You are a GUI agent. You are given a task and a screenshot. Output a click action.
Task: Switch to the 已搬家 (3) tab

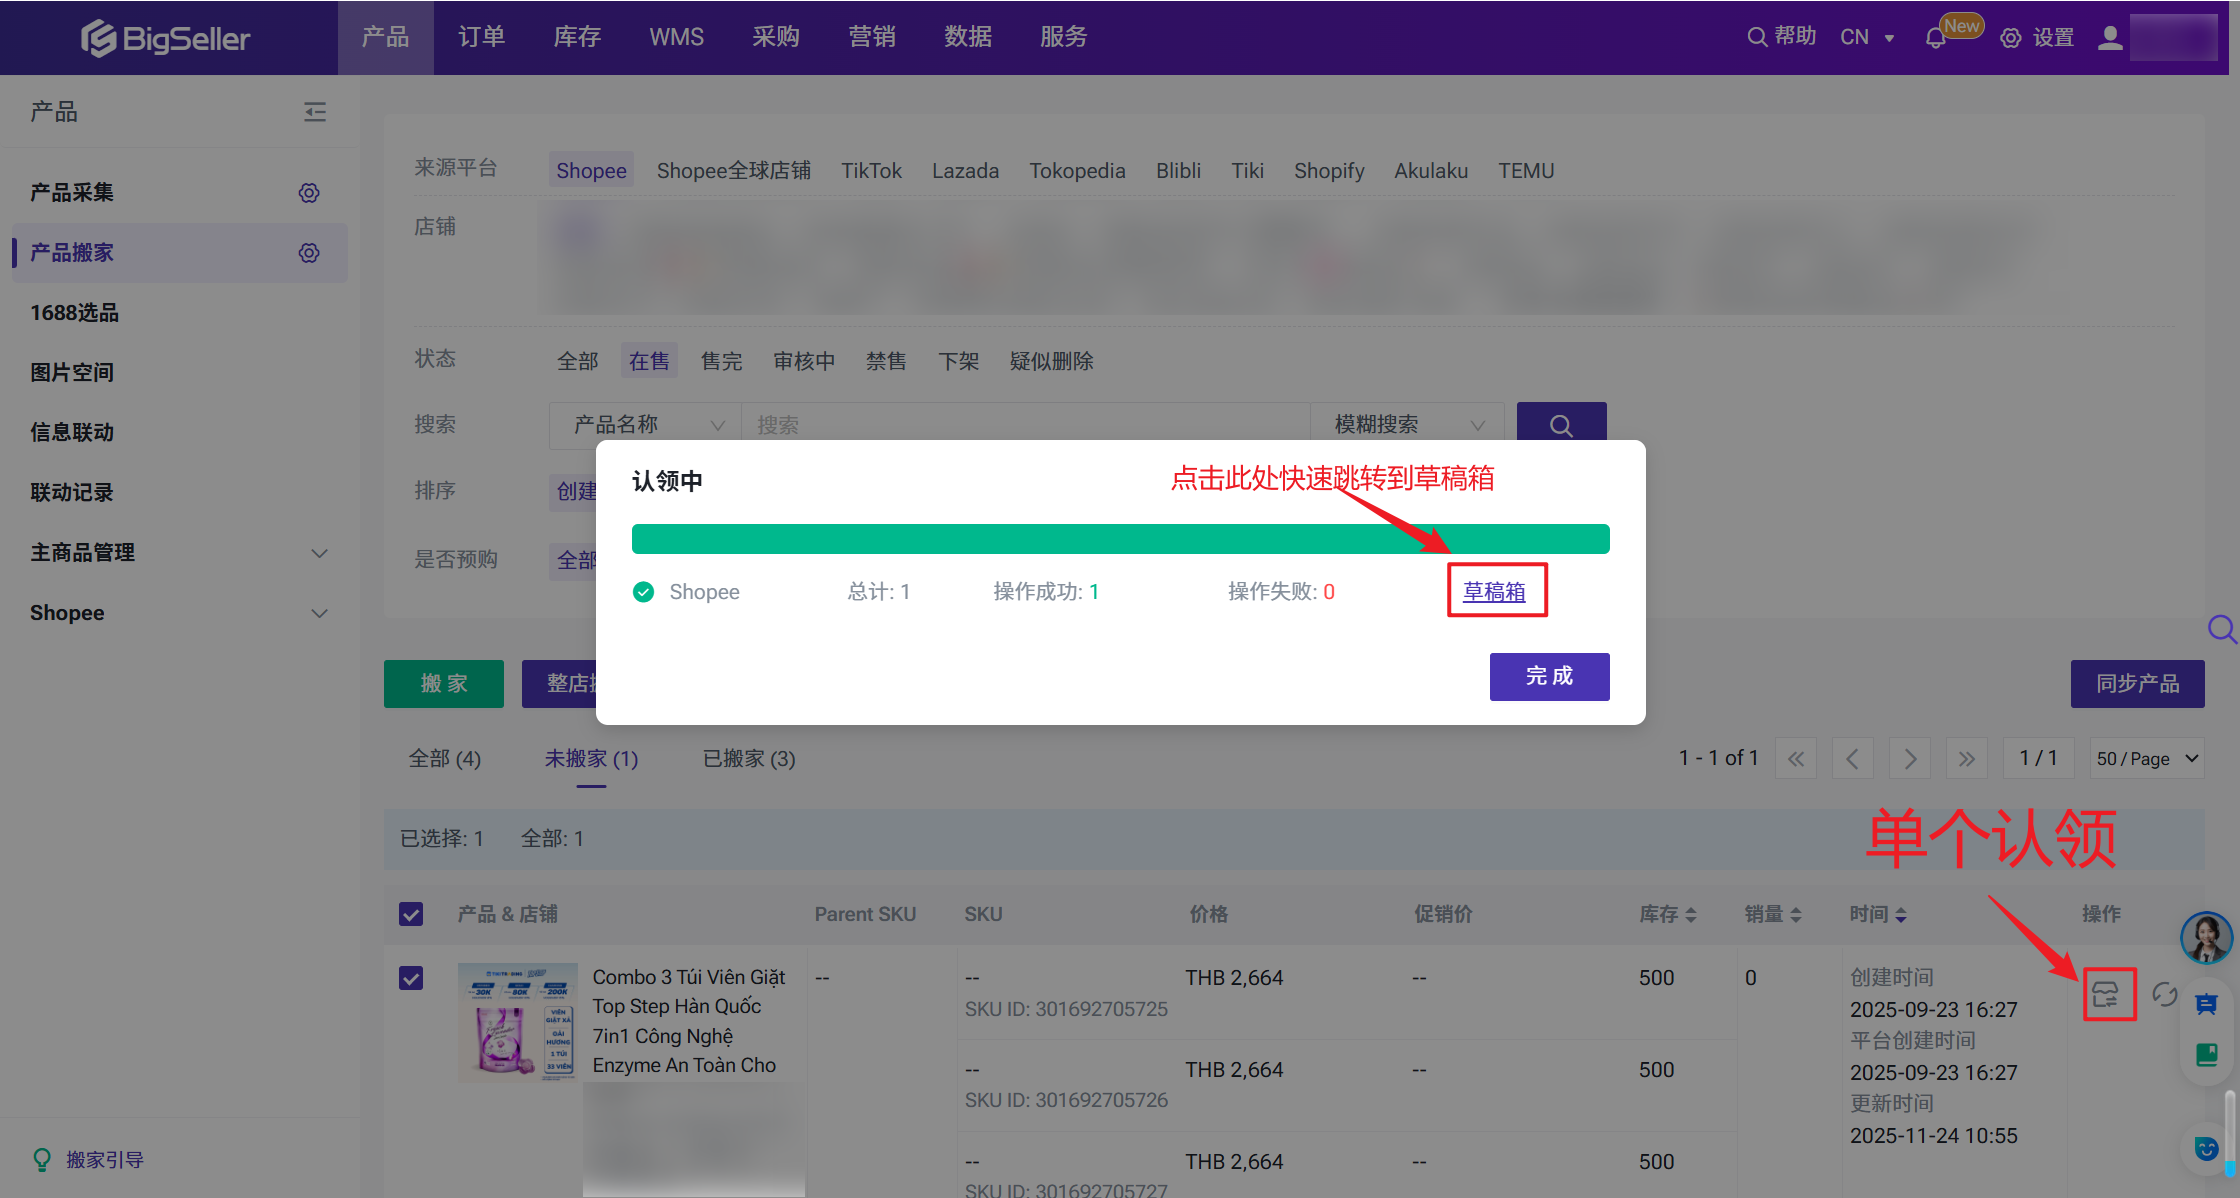pos(749,759)
